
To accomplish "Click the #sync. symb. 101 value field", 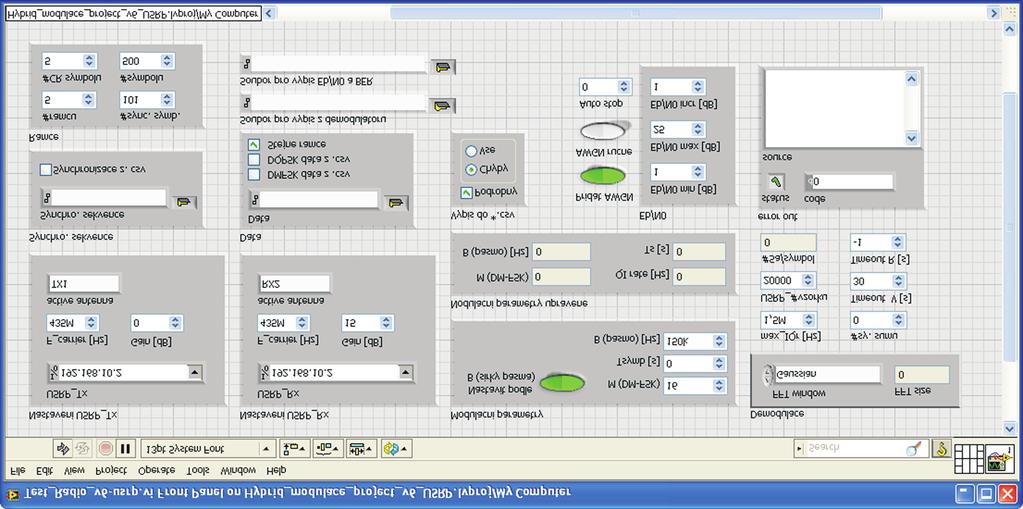I will click(x=140, y=100).
